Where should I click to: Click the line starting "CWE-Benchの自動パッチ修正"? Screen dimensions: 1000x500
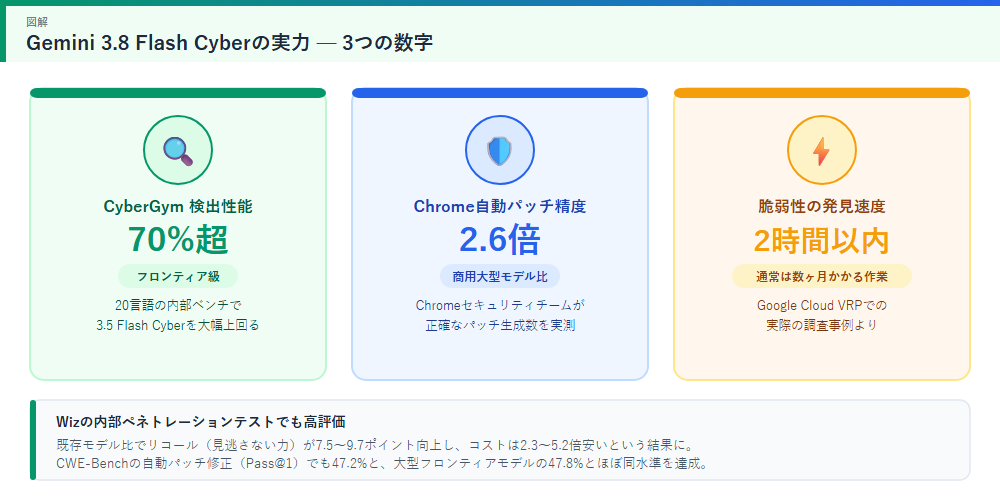tap(381, 463)
